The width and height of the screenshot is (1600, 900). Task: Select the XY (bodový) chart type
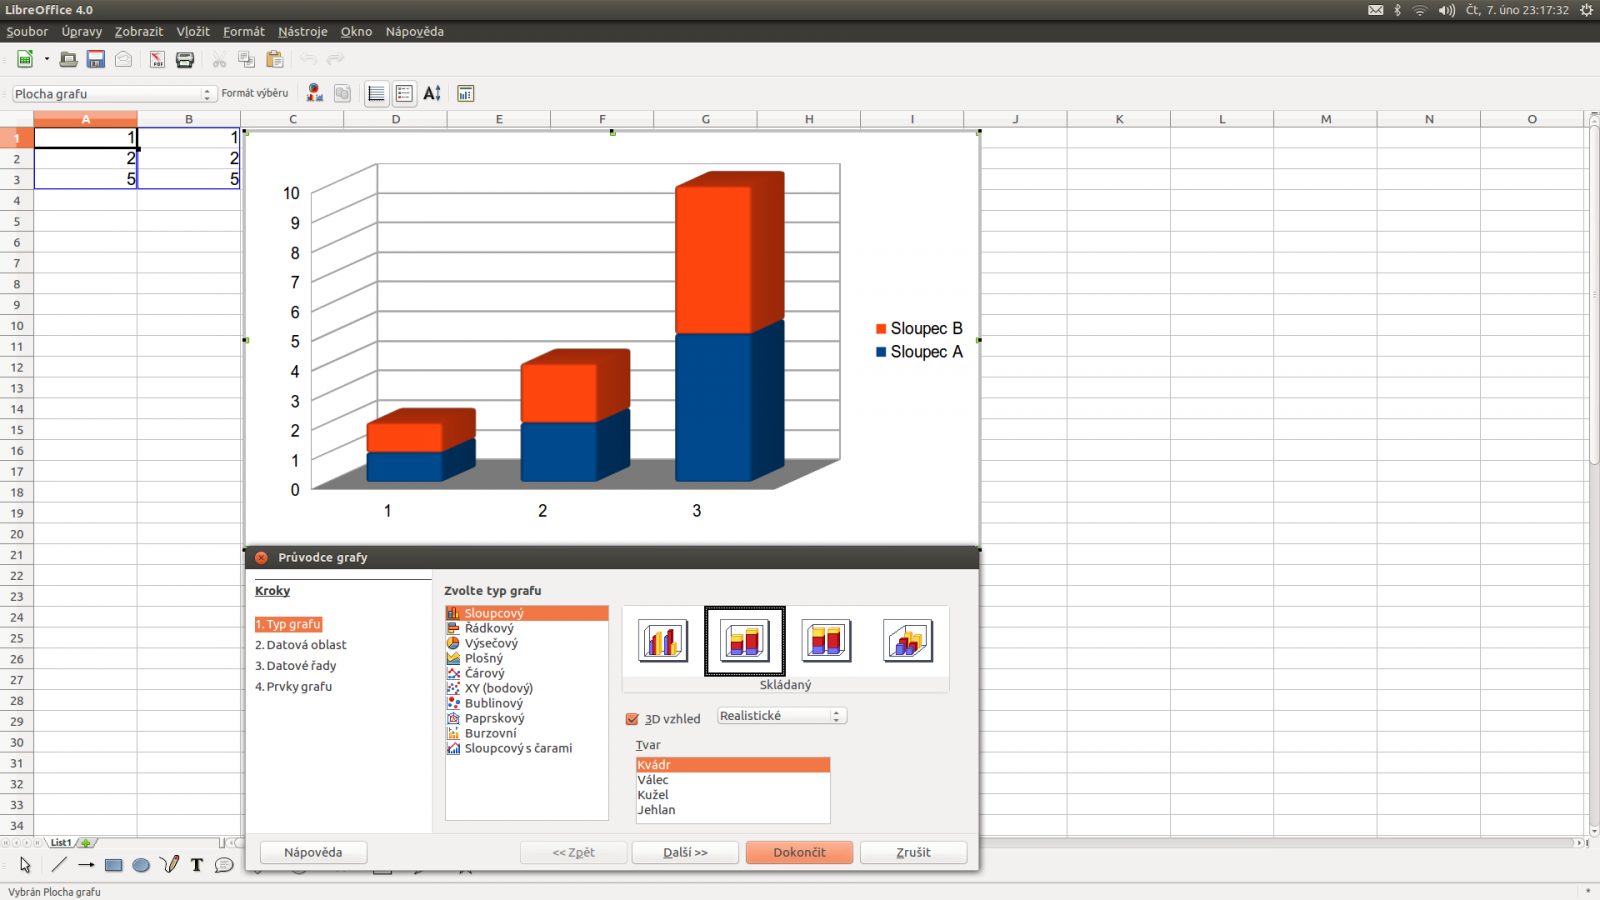pos(498,688)
